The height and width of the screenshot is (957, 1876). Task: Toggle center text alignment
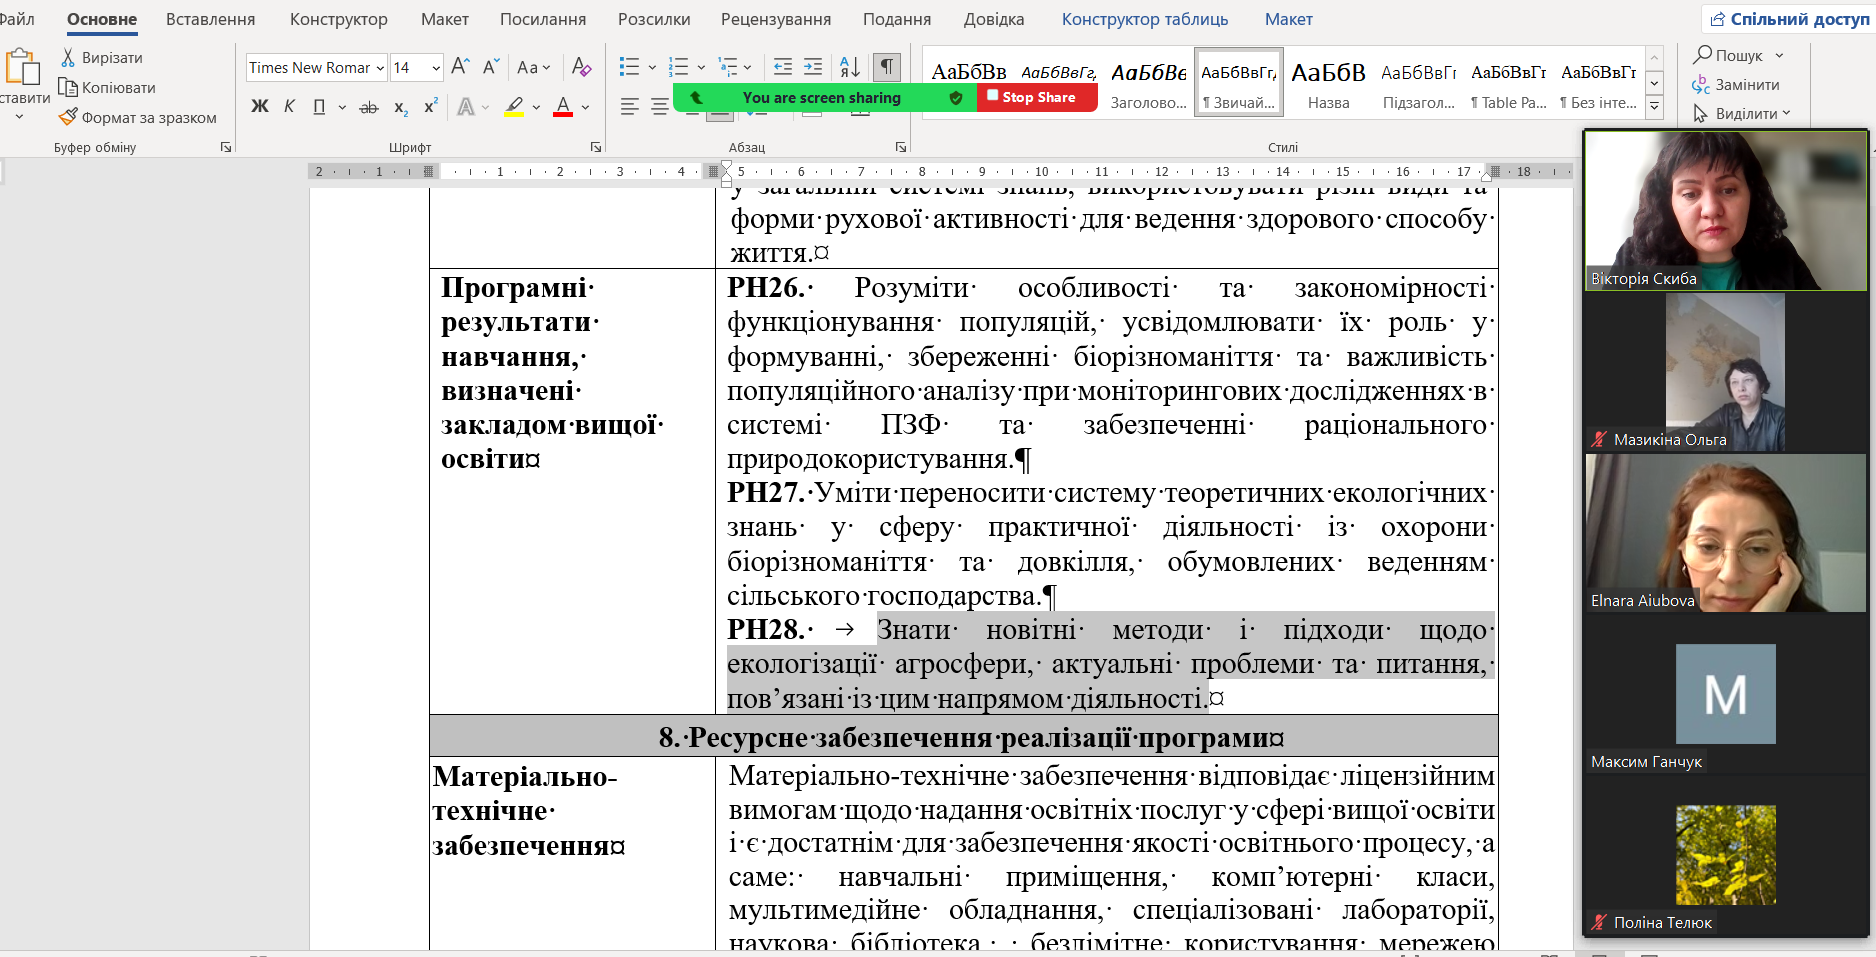658,106
